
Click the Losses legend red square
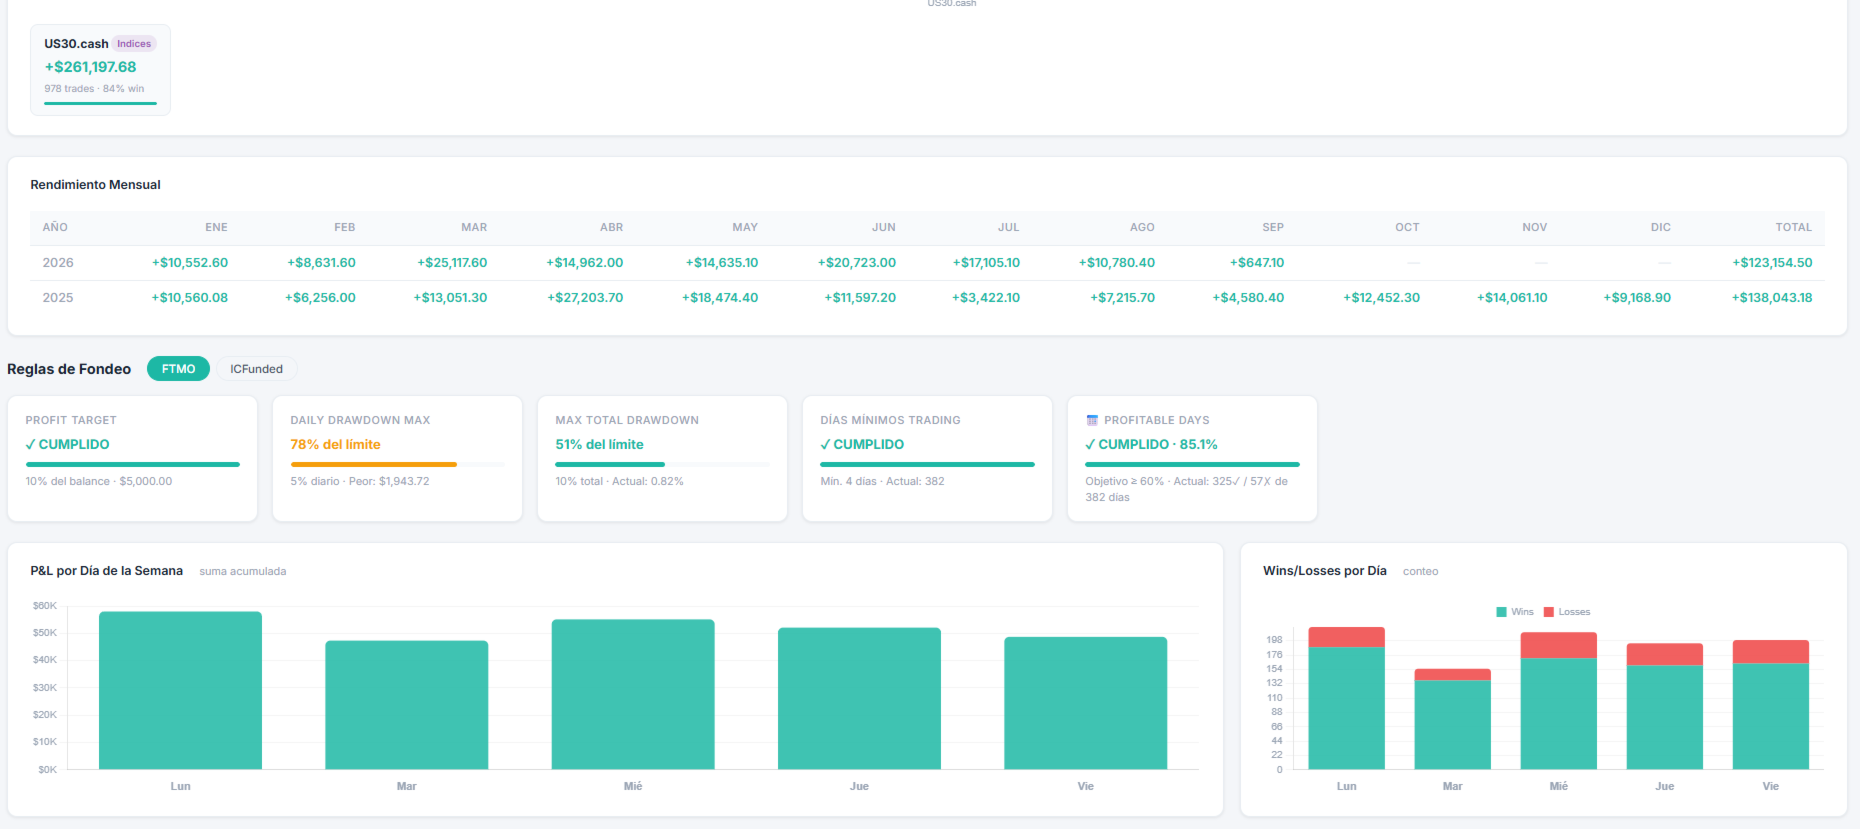click(x=1549, y=612)
